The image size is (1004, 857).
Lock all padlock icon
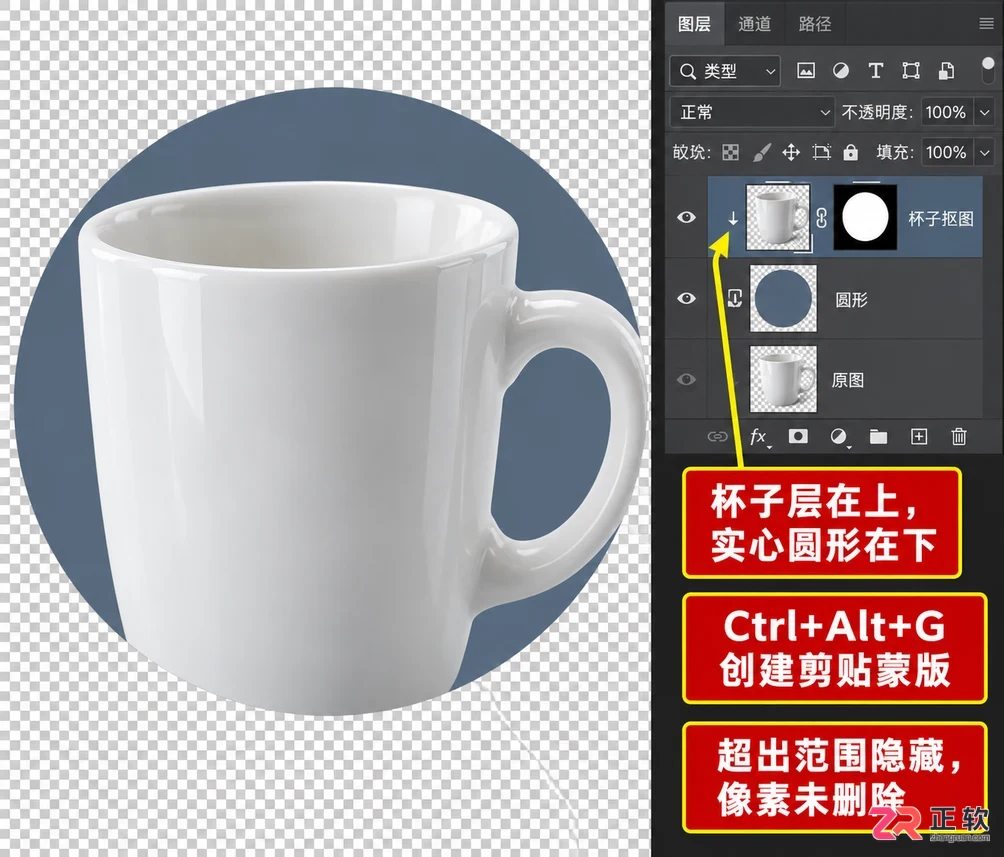pos(850,152)
